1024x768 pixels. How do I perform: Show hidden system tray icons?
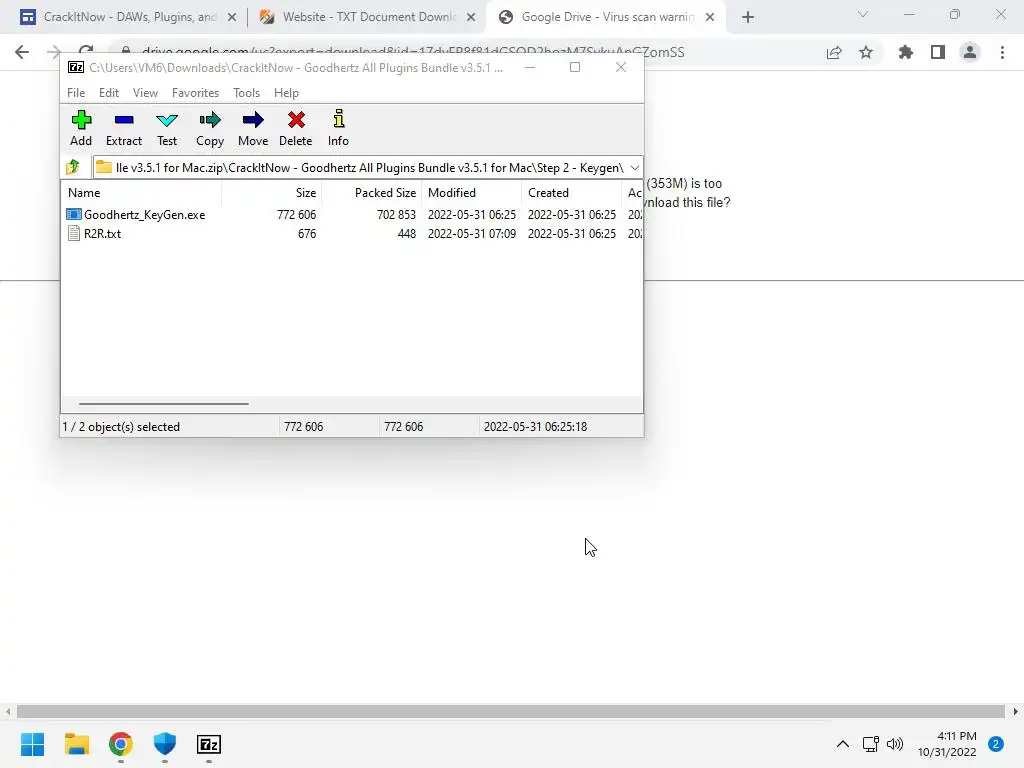pos(843,744)
